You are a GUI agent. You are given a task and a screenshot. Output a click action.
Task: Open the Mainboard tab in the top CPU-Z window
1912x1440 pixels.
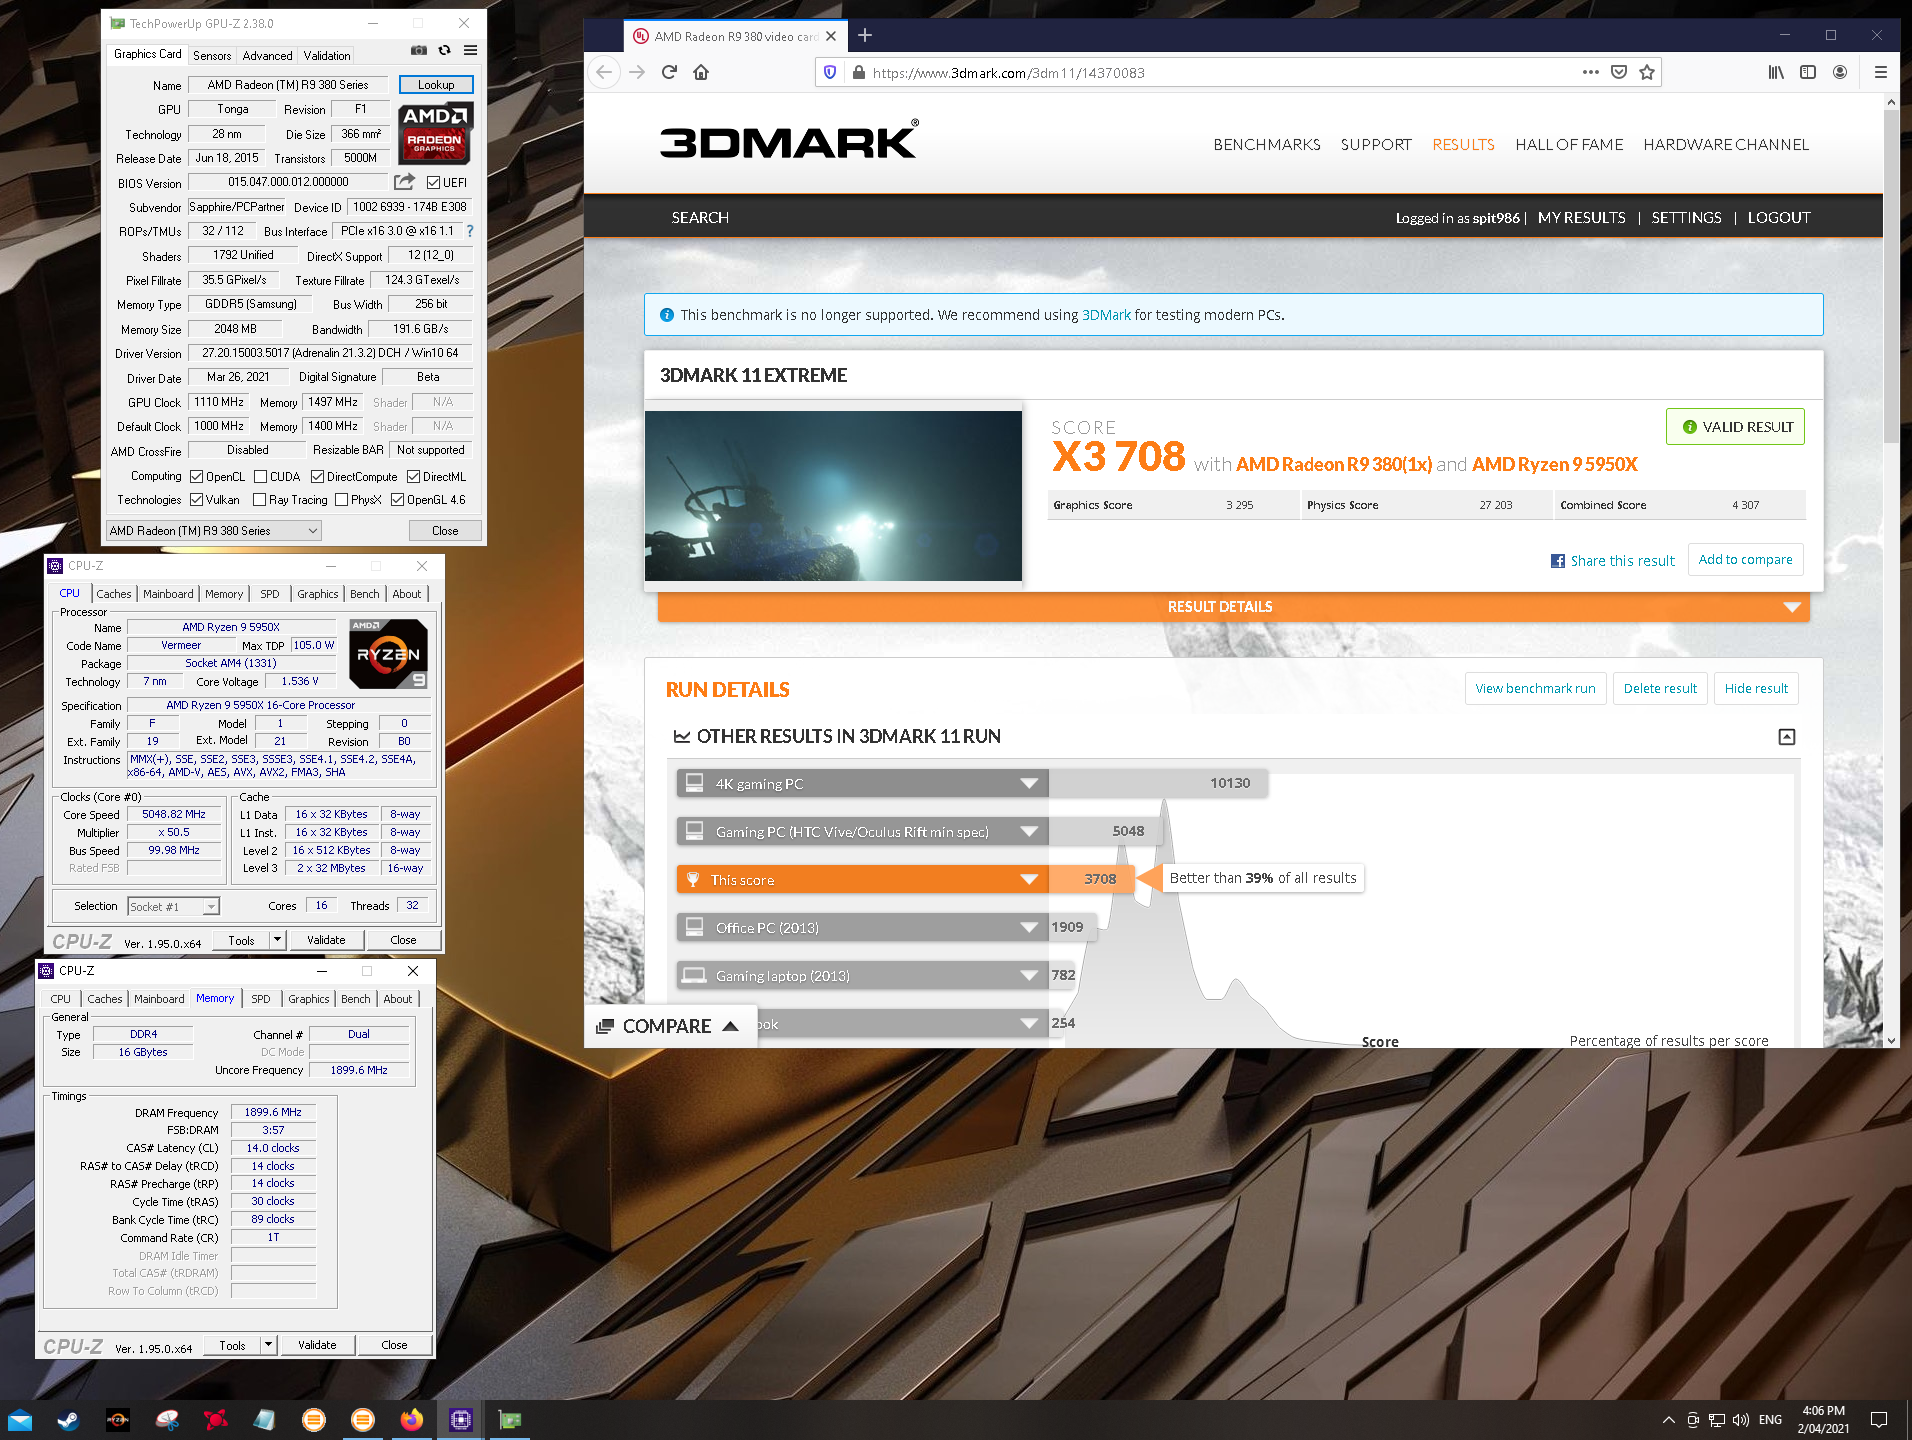tap(168, 594)
